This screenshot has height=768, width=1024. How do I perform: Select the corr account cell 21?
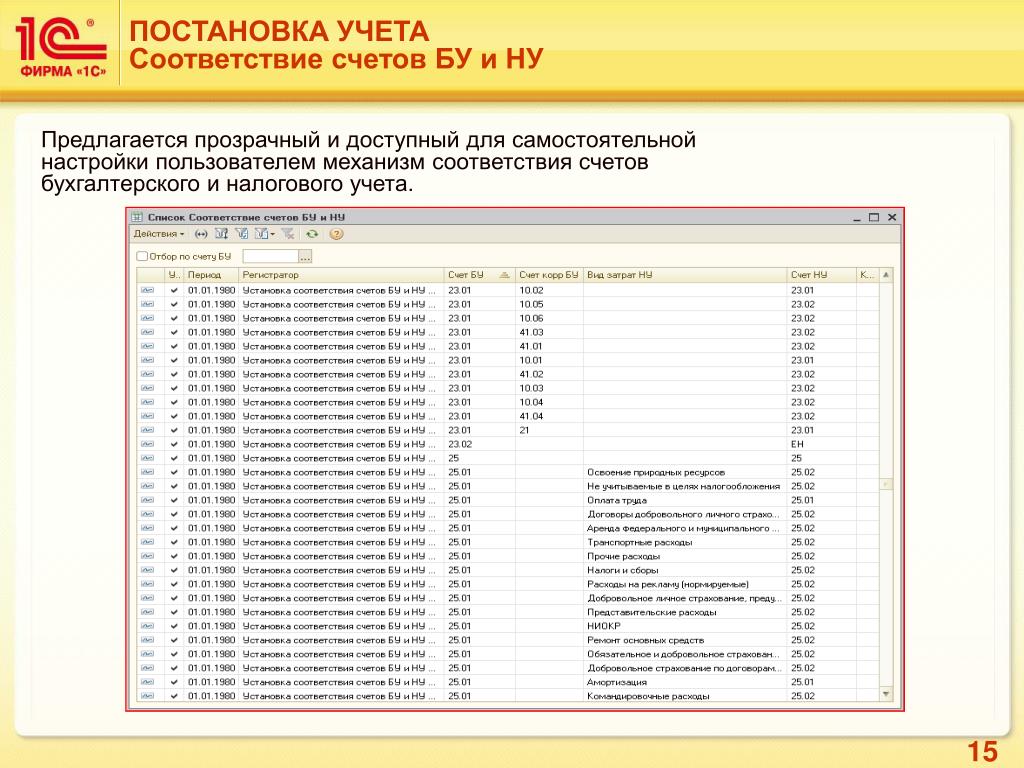549,430
